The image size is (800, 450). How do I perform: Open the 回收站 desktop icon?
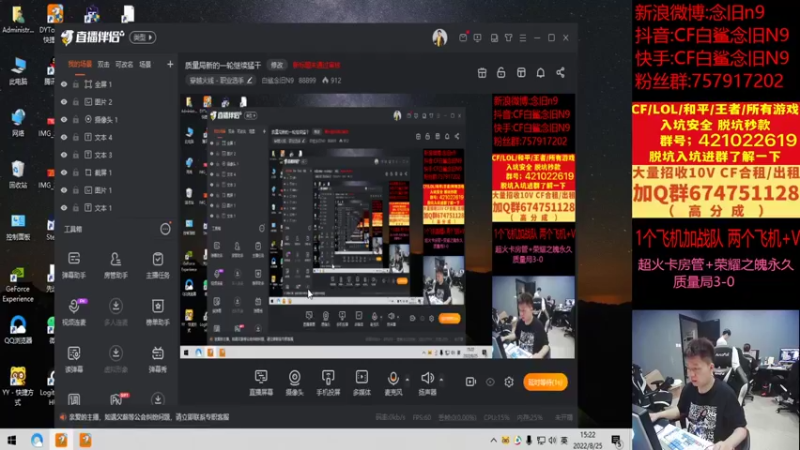click(17, 174)
